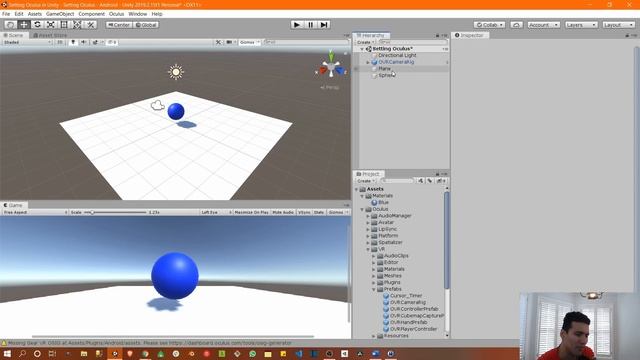
Task: Open the taskbar search icon
Action: pos(22,353)
